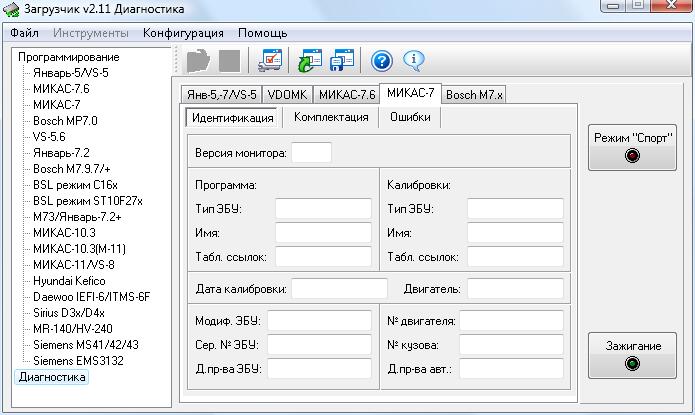This screenshot has width=695, height=415.
Task: Switch to VDOMK tab
Action: 287,94
